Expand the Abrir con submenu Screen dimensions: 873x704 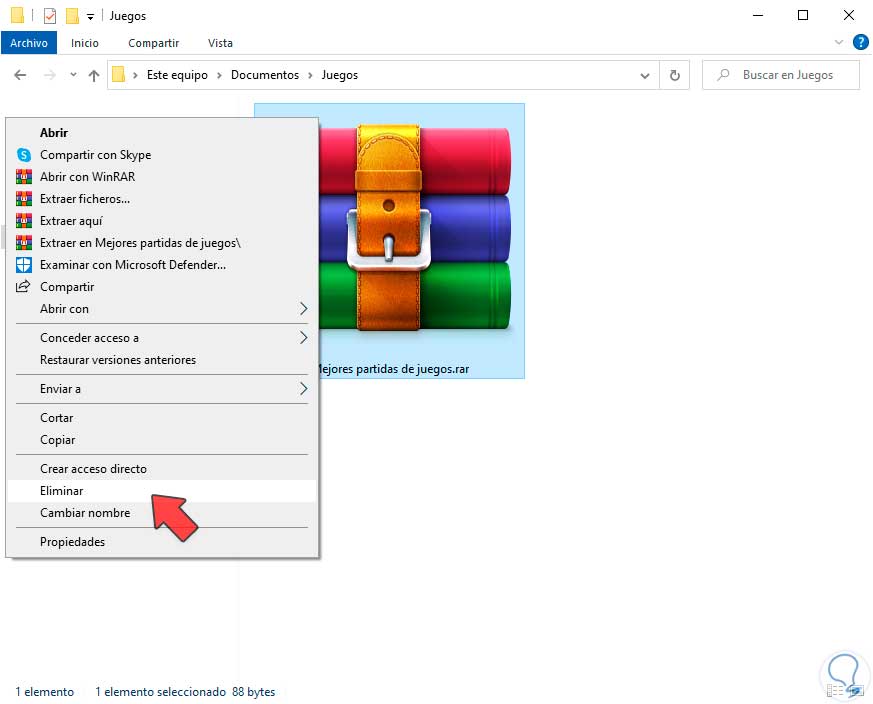[x=303, y=309]
